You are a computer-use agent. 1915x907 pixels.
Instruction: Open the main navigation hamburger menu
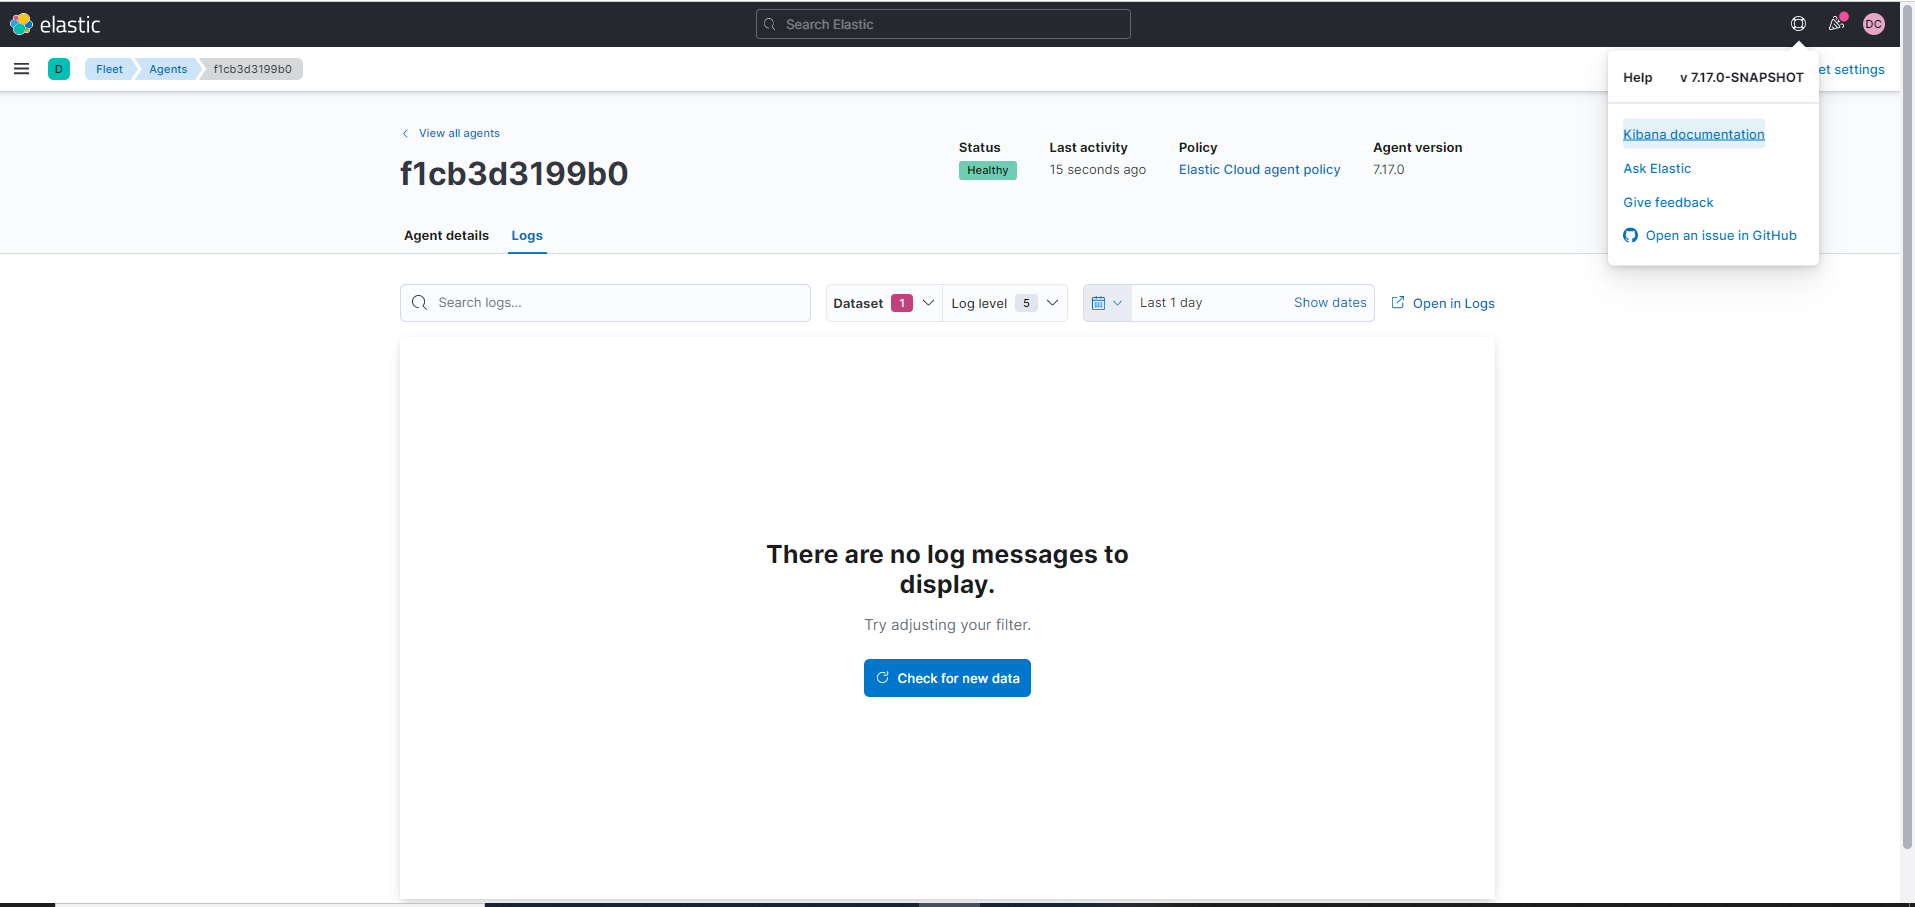click(21, 69)
